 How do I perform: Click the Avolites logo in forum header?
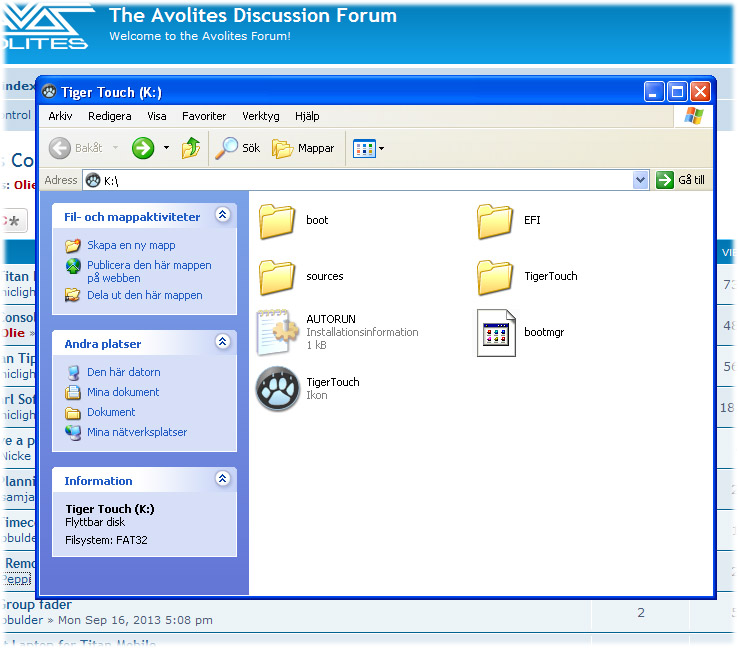(46, 26)
